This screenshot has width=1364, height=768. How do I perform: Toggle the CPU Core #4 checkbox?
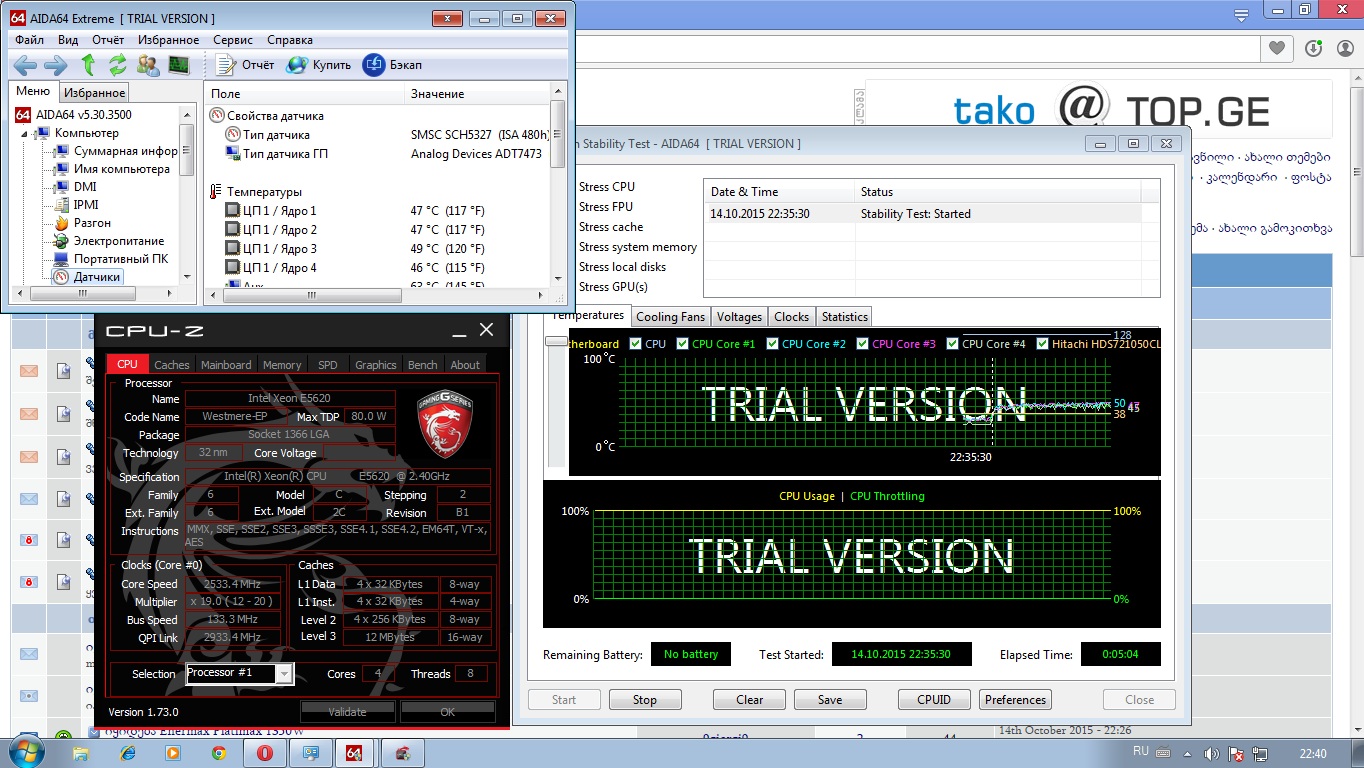[953, 344]
